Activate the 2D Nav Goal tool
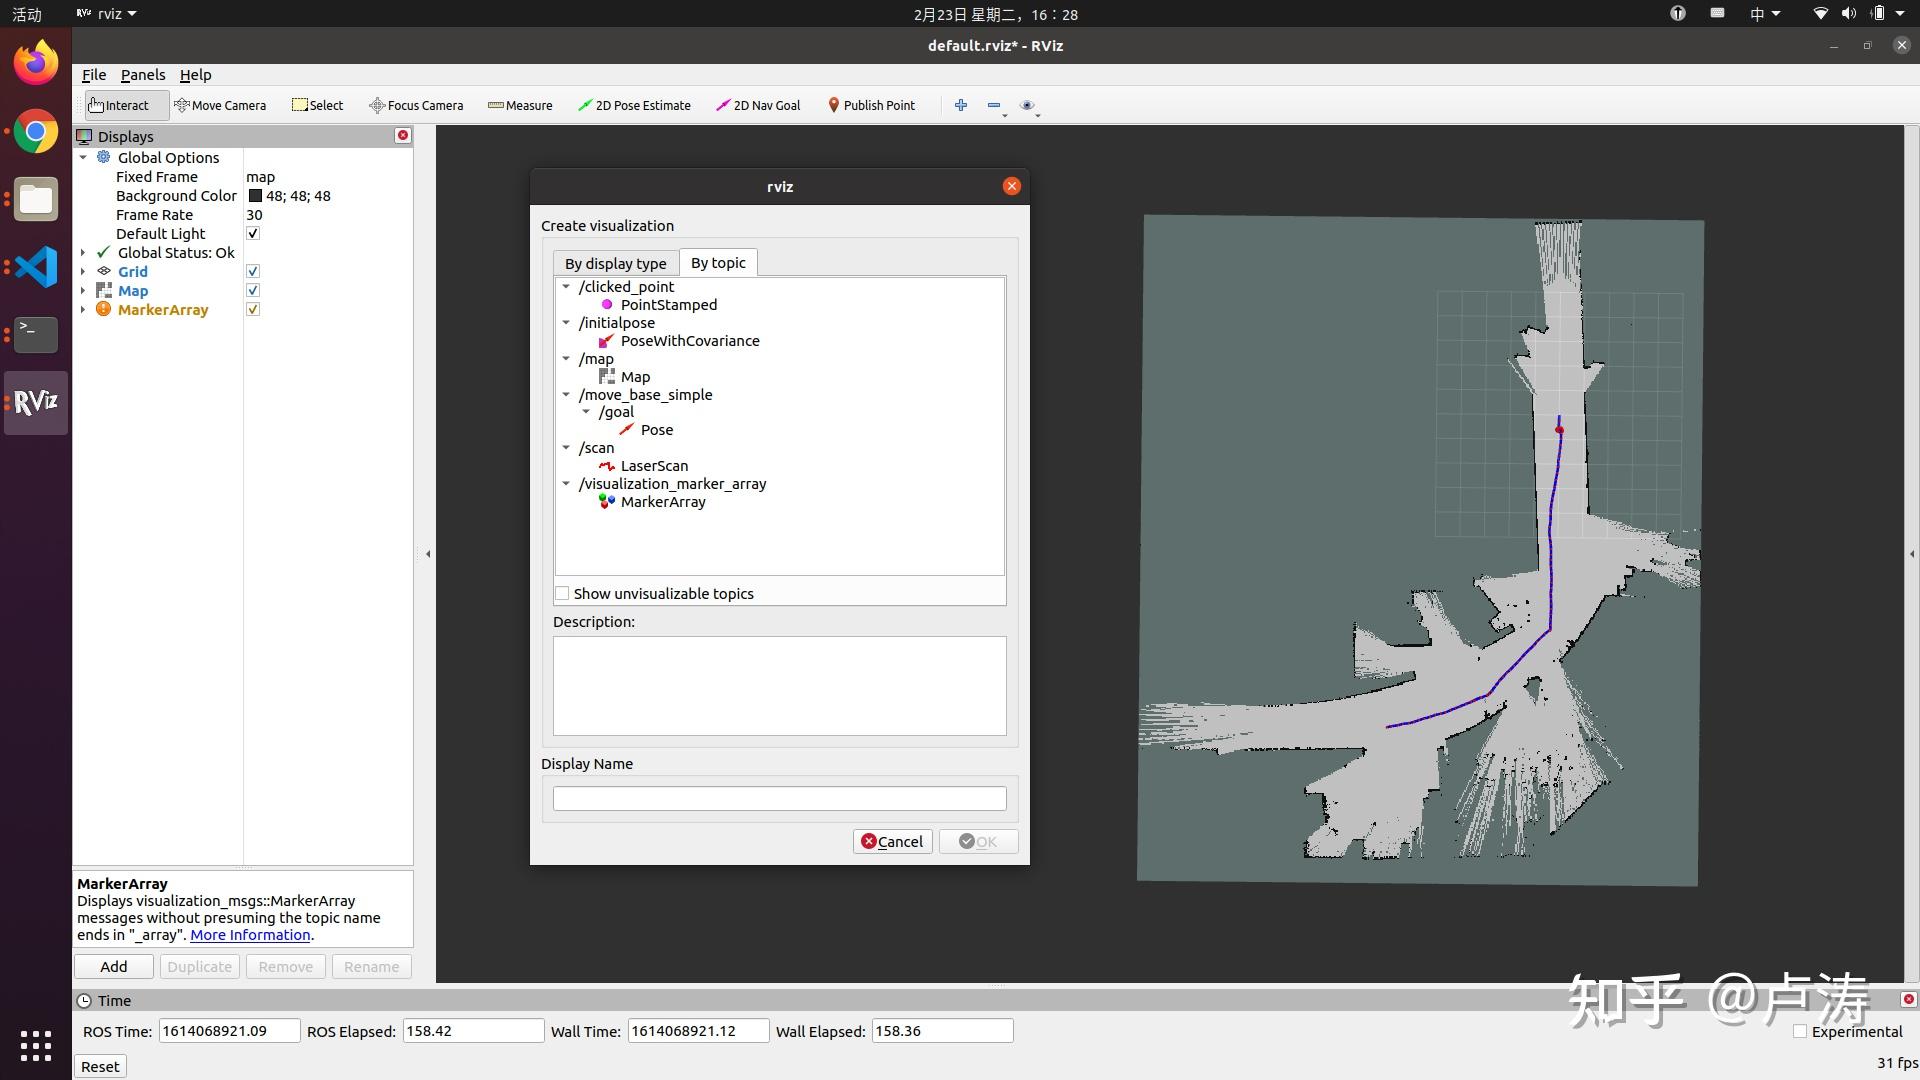 click(x=758, y=105)
